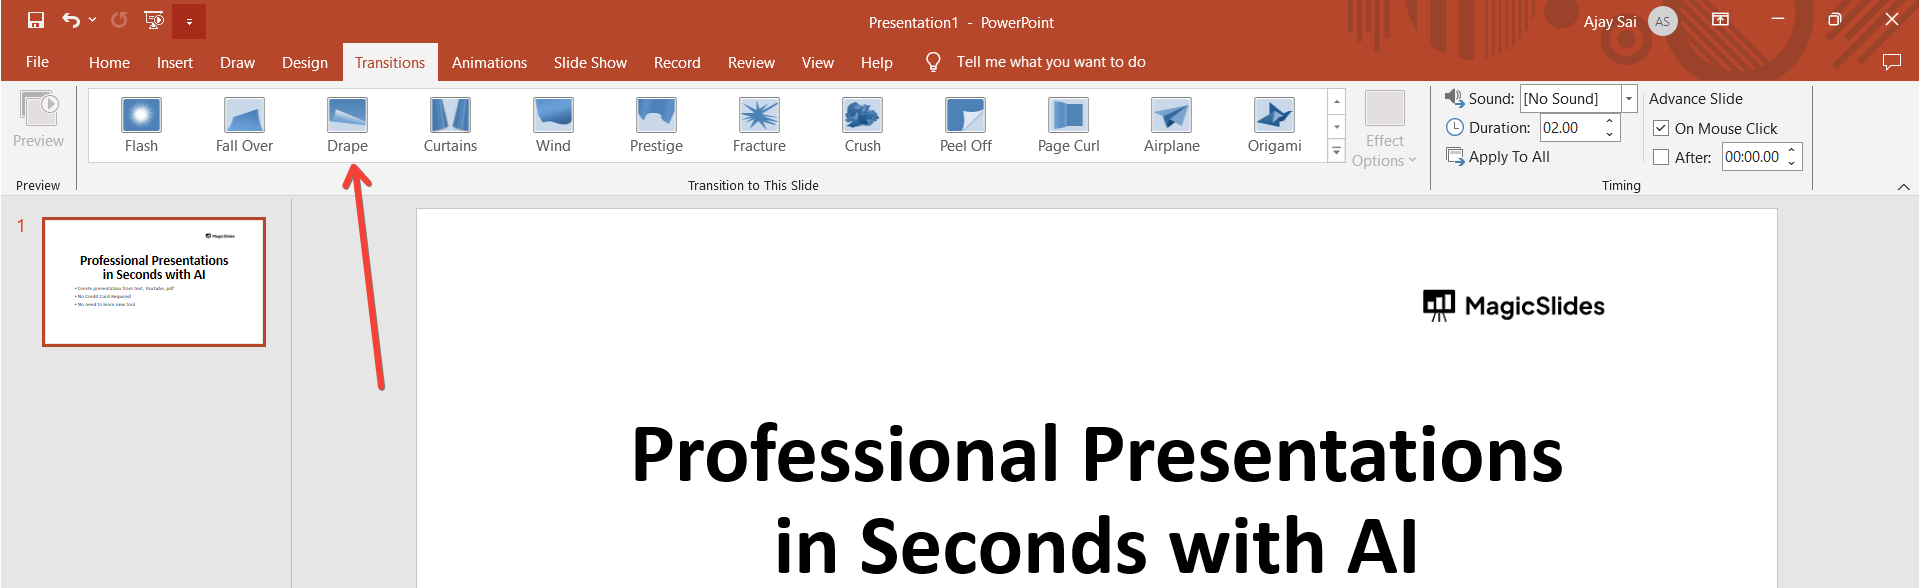Viewport: 1919px width, 588px height.
Task: Decrease the After time with down arrow
Action: (x=1792, y=163)
